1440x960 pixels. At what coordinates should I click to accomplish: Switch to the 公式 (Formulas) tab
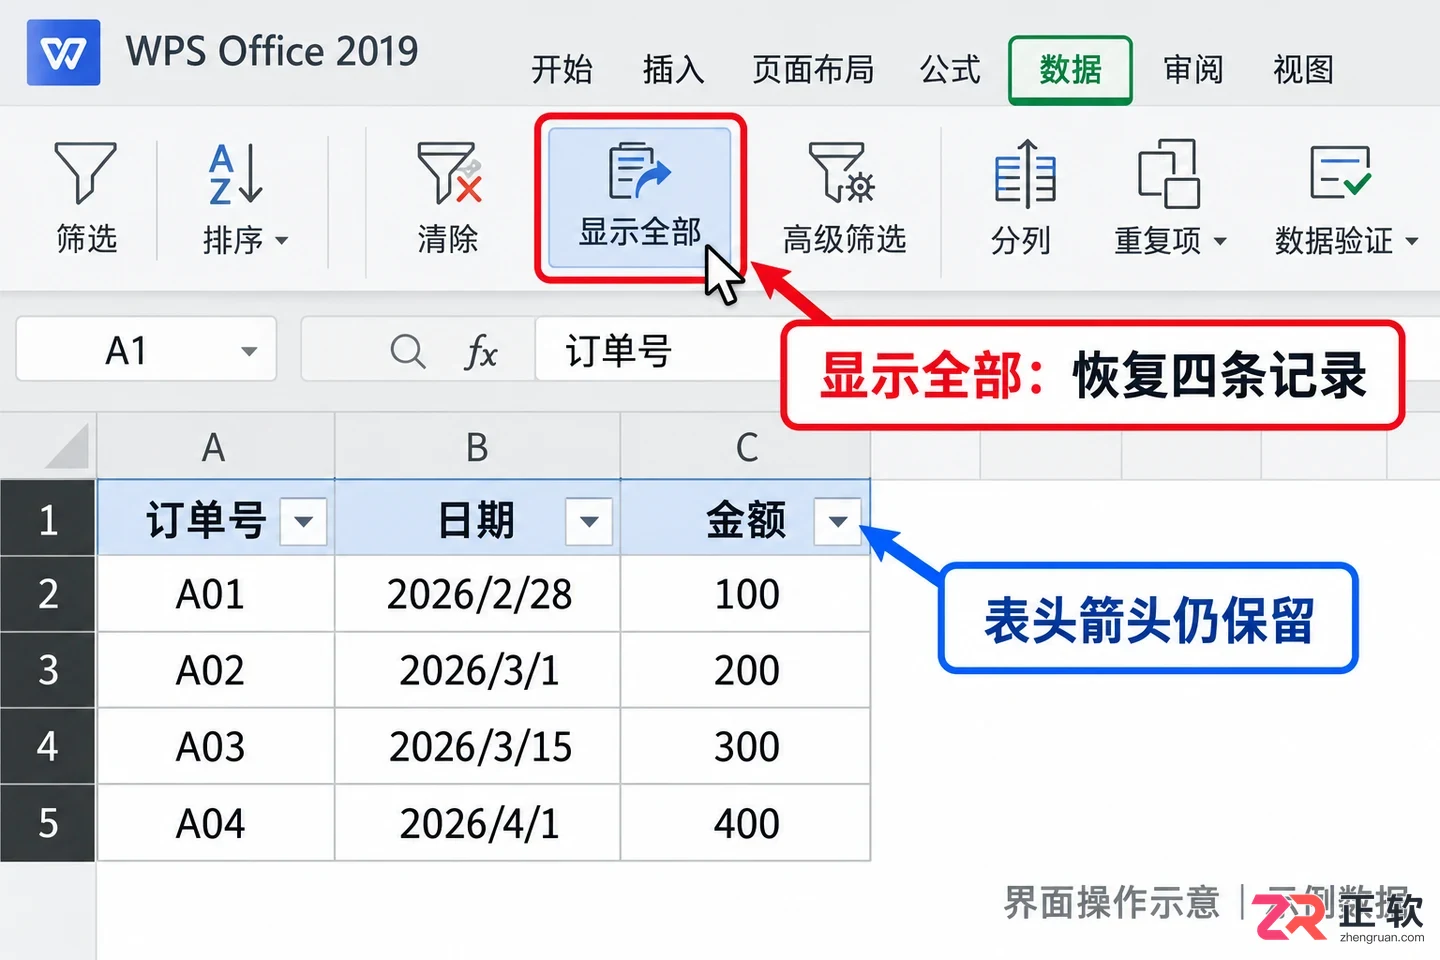pos(950,69)
